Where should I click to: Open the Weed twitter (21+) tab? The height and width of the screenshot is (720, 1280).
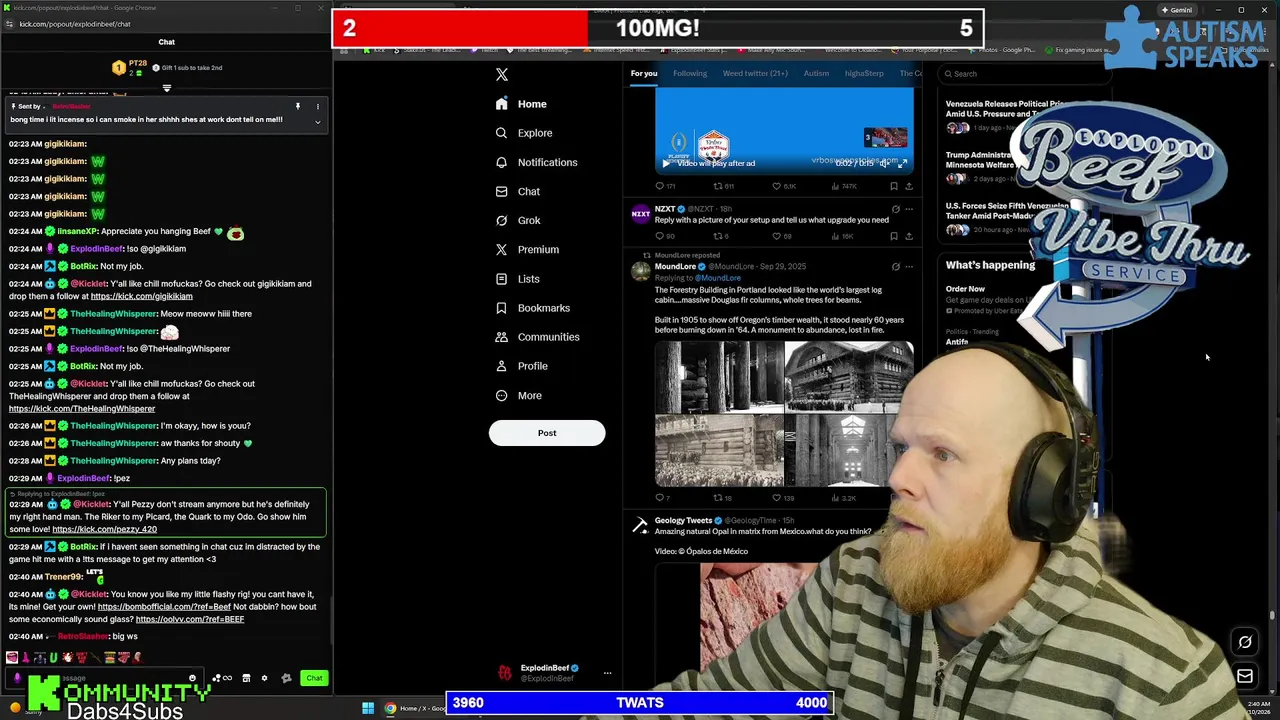coord(755,73)
